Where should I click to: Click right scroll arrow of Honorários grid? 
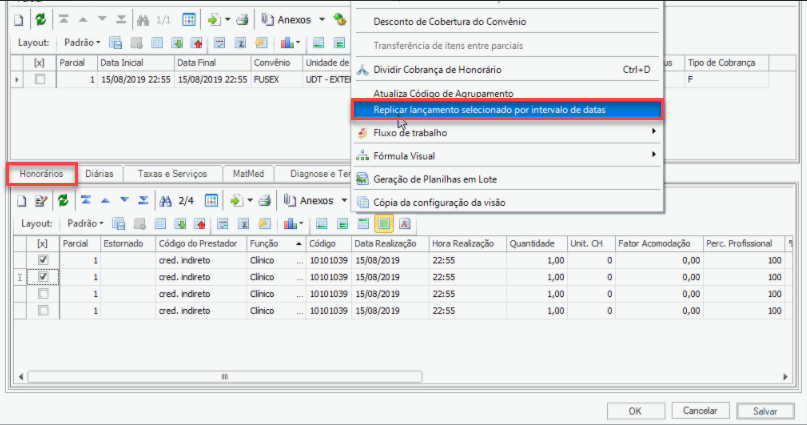tap(785, 377)
